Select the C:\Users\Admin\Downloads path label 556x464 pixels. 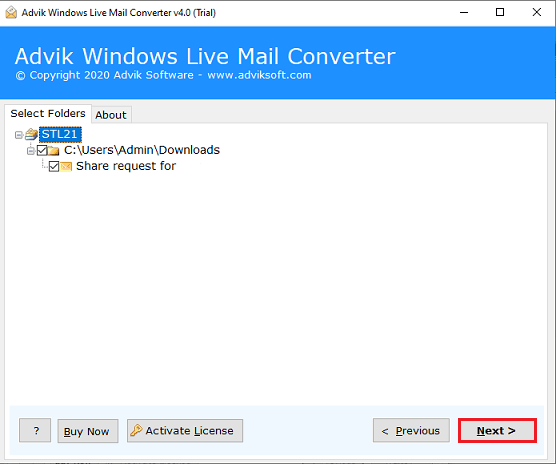pyautogui.click(x=142, y=150)
